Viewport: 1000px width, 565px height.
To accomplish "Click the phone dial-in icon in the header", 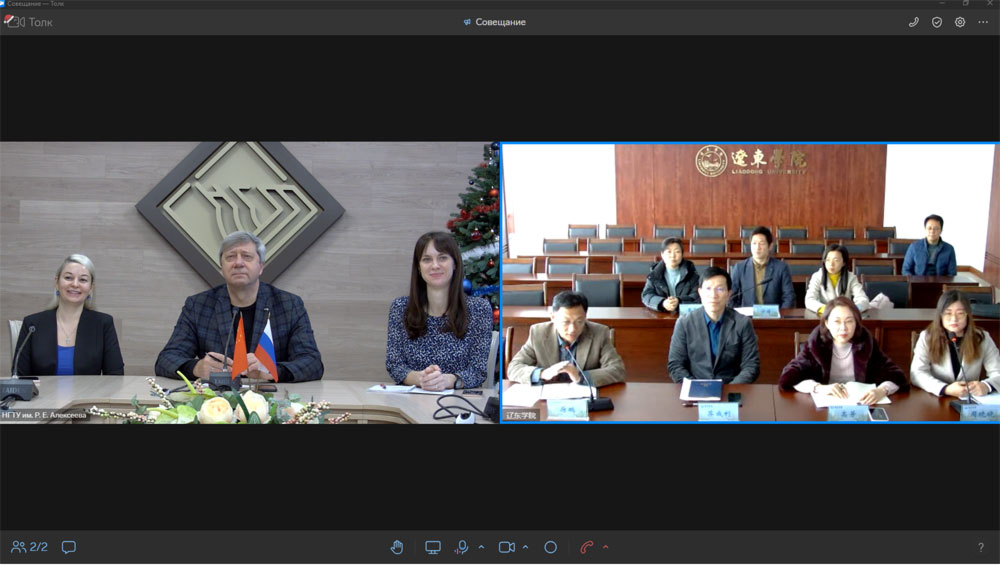I will click(914, 22).
